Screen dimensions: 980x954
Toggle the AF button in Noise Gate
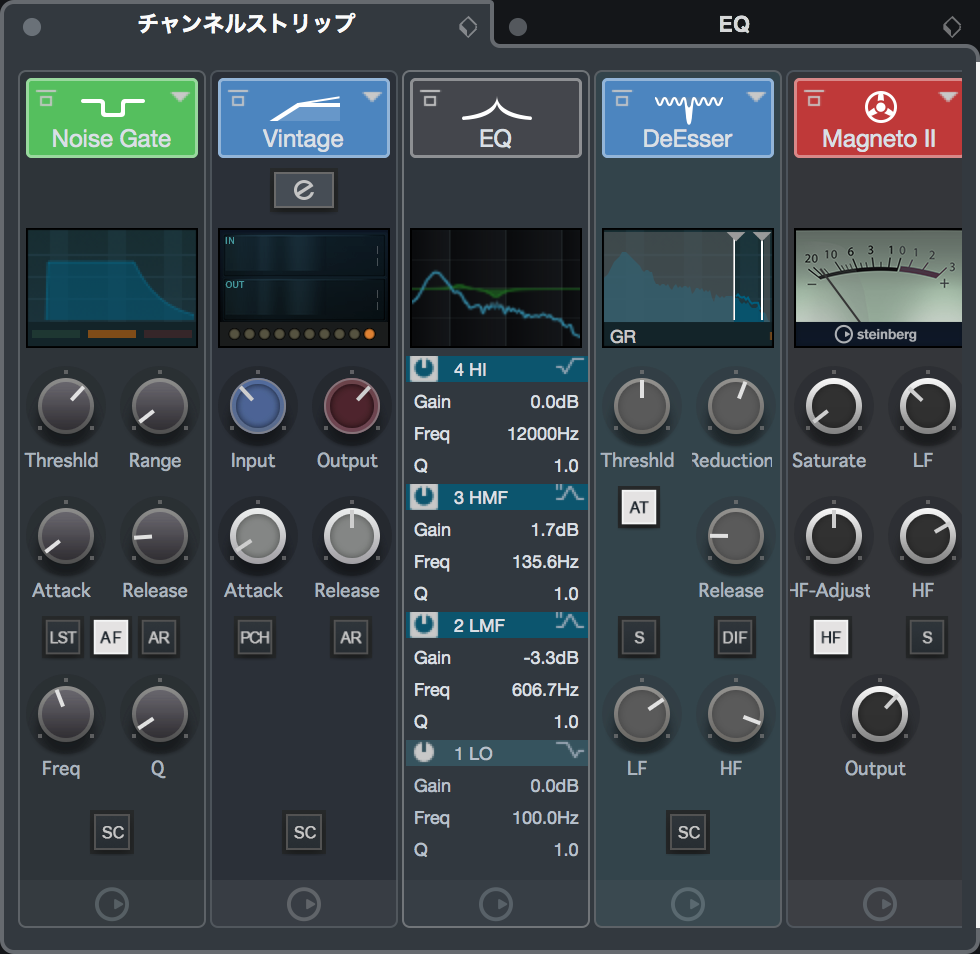(111, 637)
